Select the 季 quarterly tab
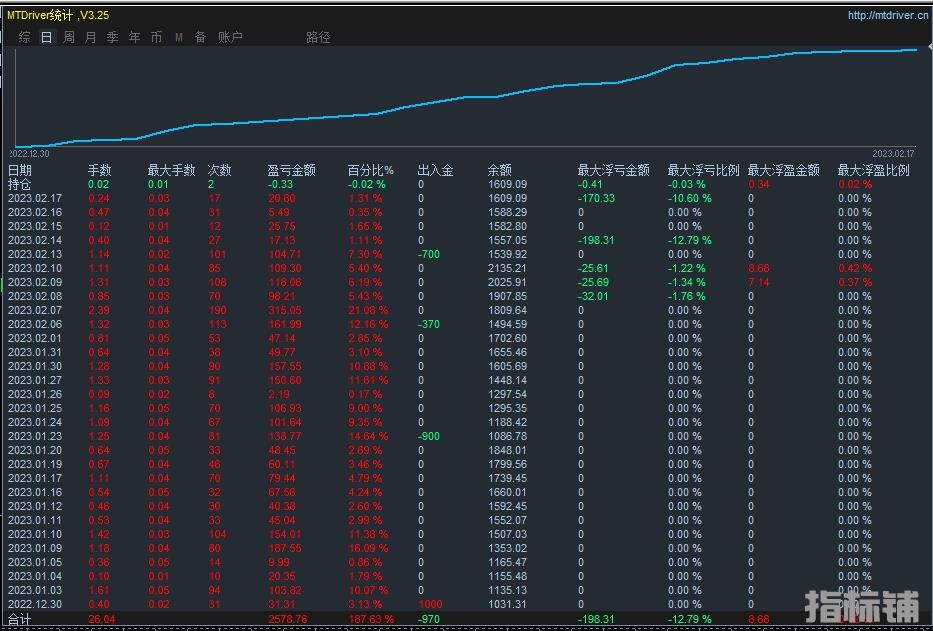Image resolution: width=933 pixels, height=631 pixels. tap(112, 37)
